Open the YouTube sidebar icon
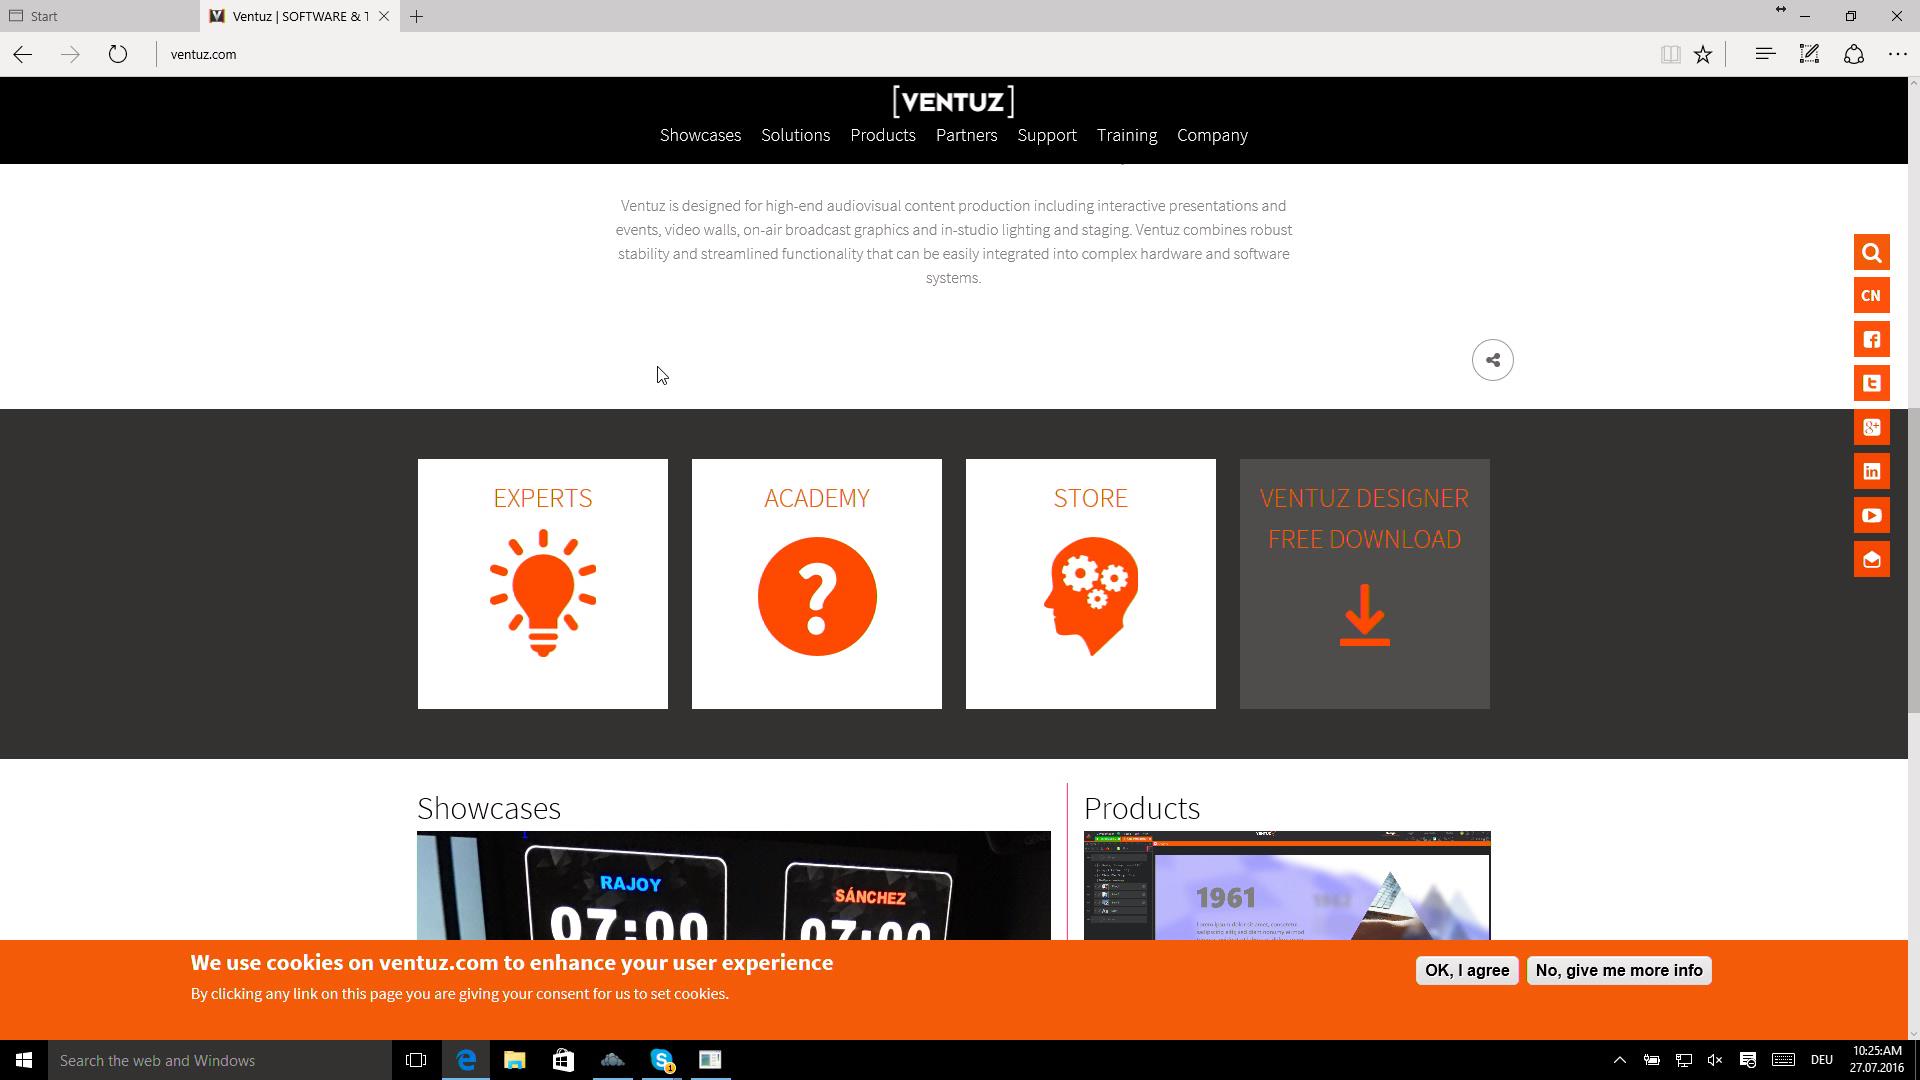The width and height of the screenshot is (1920, 1080). tap(1871, 516)
